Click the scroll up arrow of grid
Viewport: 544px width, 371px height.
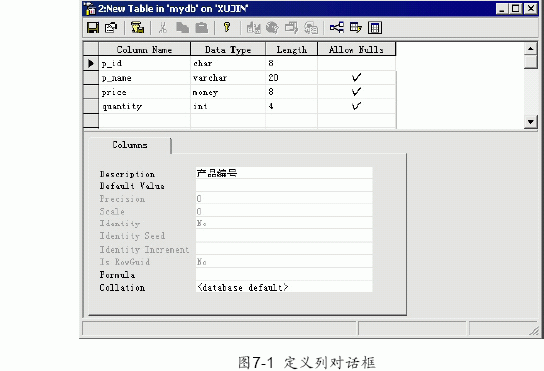click(530, 49)
